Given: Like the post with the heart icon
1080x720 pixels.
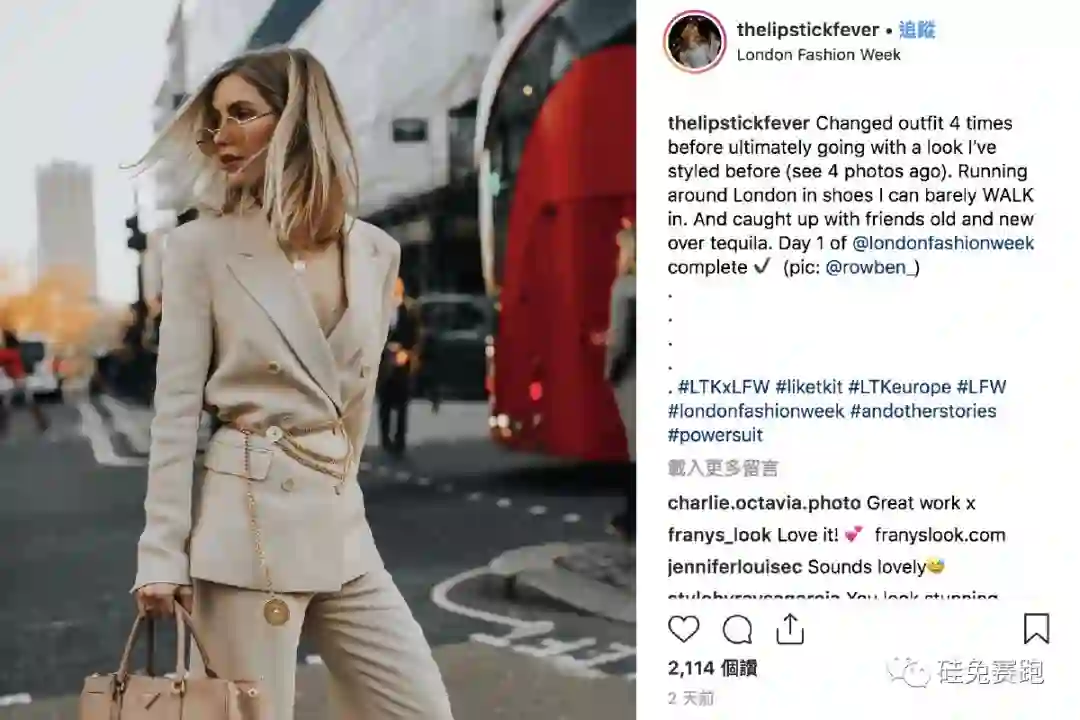Looking at the screenshot, I should pos(683,629).
